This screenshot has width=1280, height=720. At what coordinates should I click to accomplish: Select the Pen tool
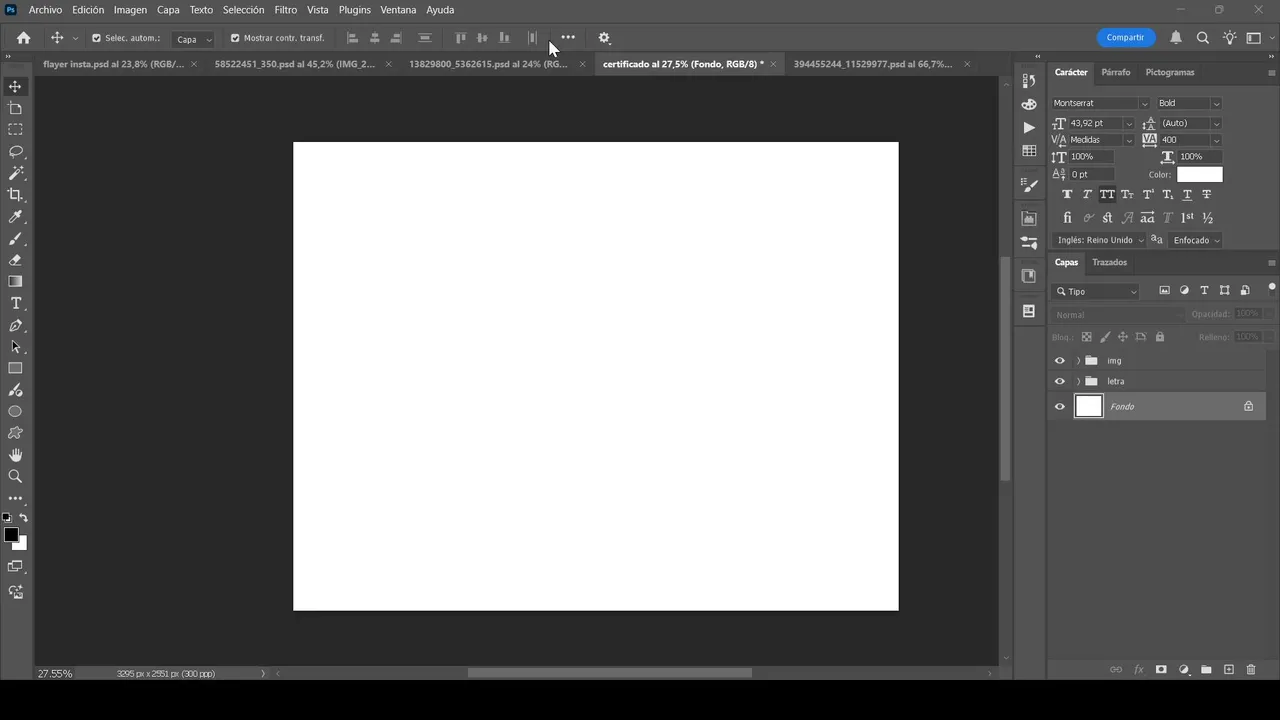point(15,326)
